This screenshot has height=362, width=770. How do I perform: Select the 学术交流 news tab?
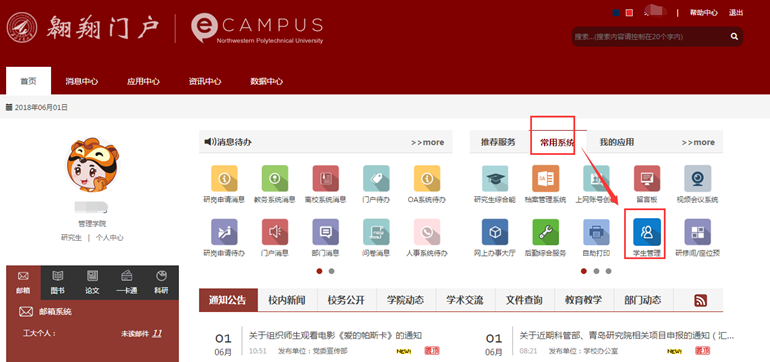tap(465, 300)
